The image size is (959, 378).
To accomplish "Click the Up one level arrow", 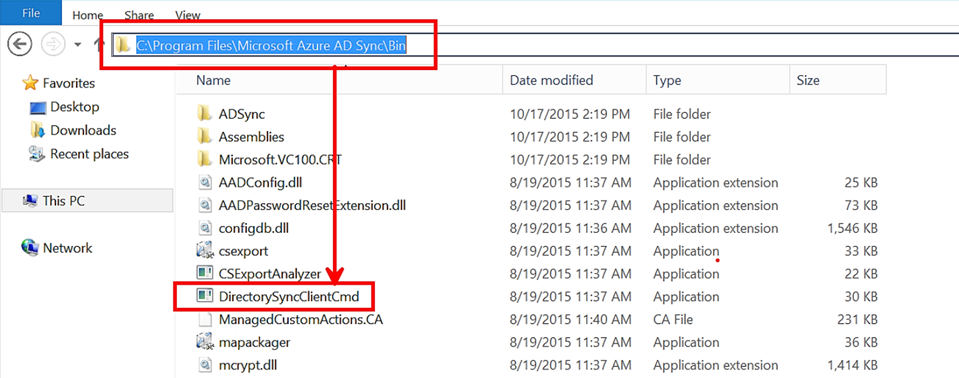I will coord(98,43).
